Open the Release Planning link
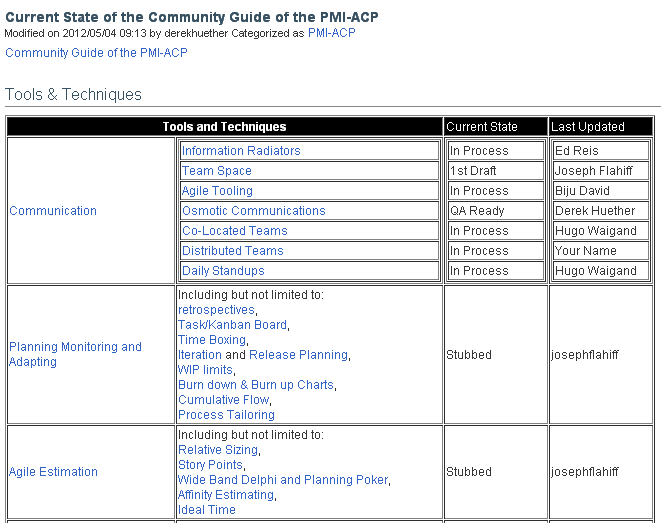This screenshot has width=661, height=523. click(x=298, y=355)
